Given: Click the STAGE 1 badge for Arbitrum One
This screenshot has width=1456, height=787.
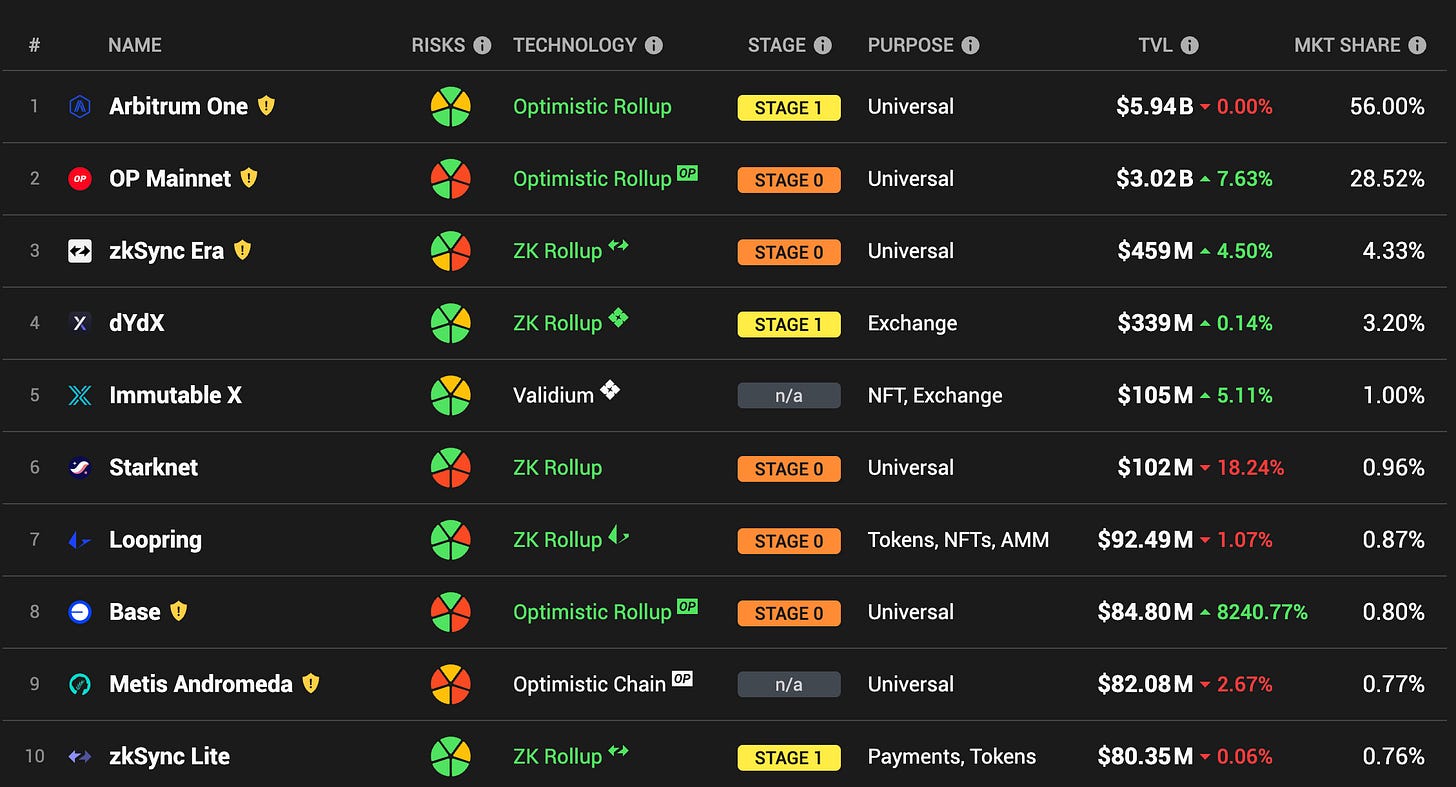Looking at the screenshot, I should coord(789,108).
